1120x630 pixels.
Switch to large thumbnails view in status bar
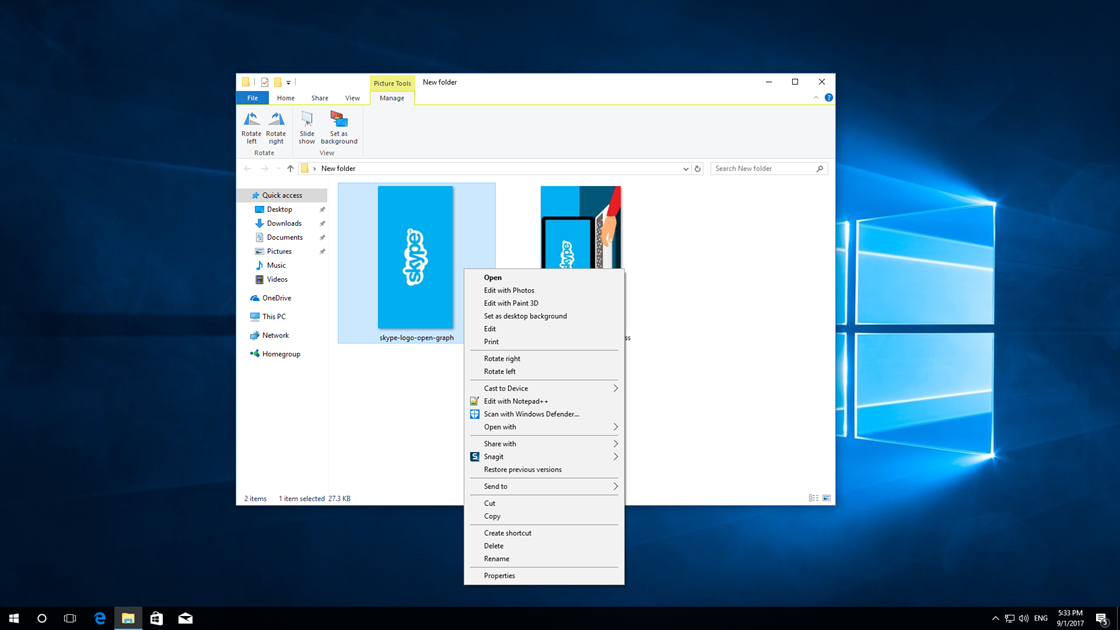click(826, 497)
